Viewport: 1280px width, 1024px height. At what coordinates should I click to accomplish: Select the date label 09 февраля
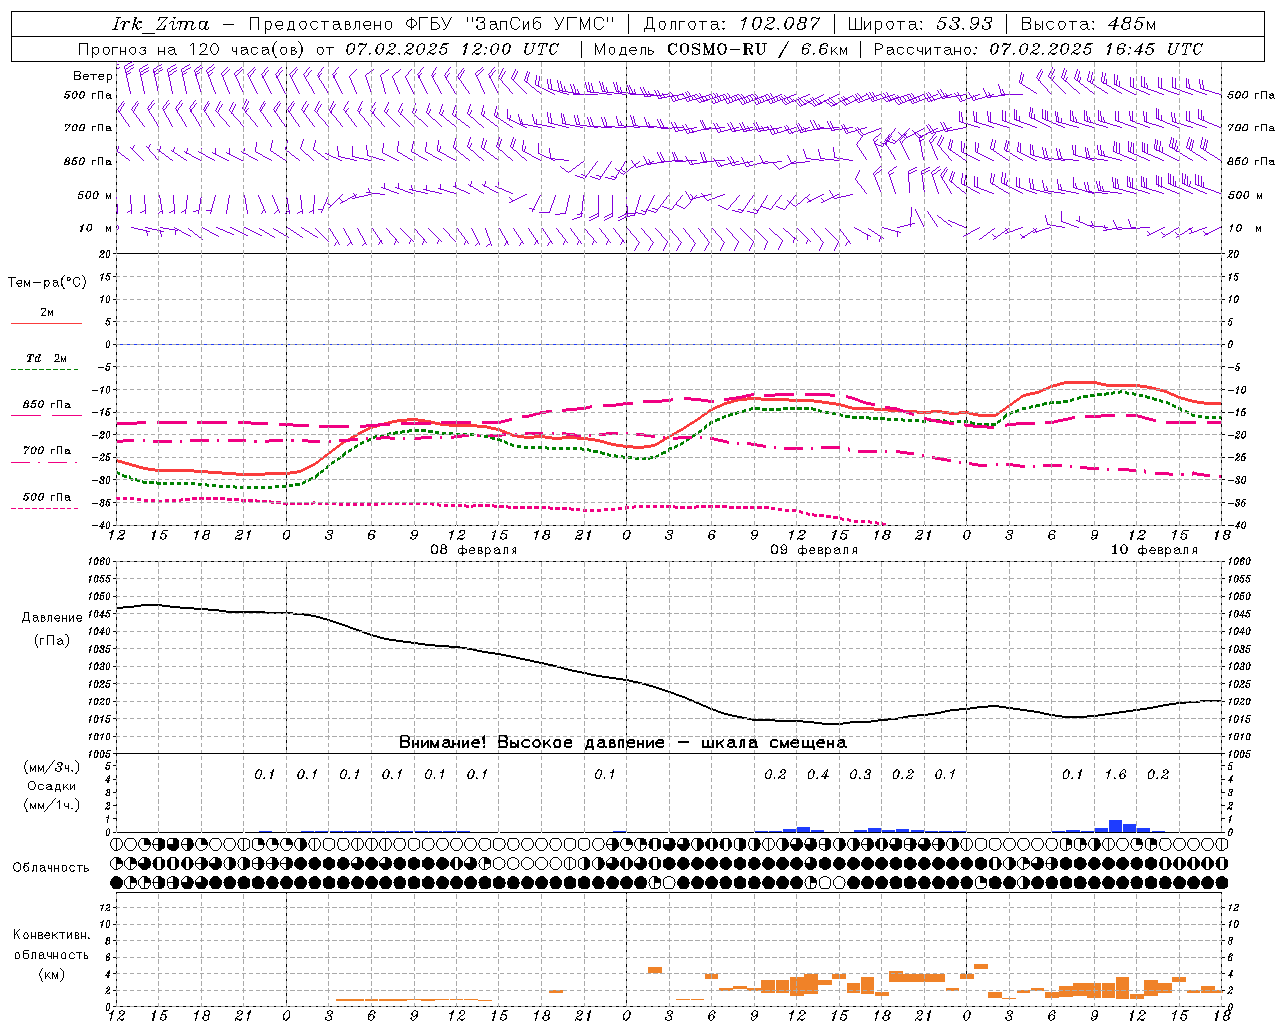click(x=814, y=550)
